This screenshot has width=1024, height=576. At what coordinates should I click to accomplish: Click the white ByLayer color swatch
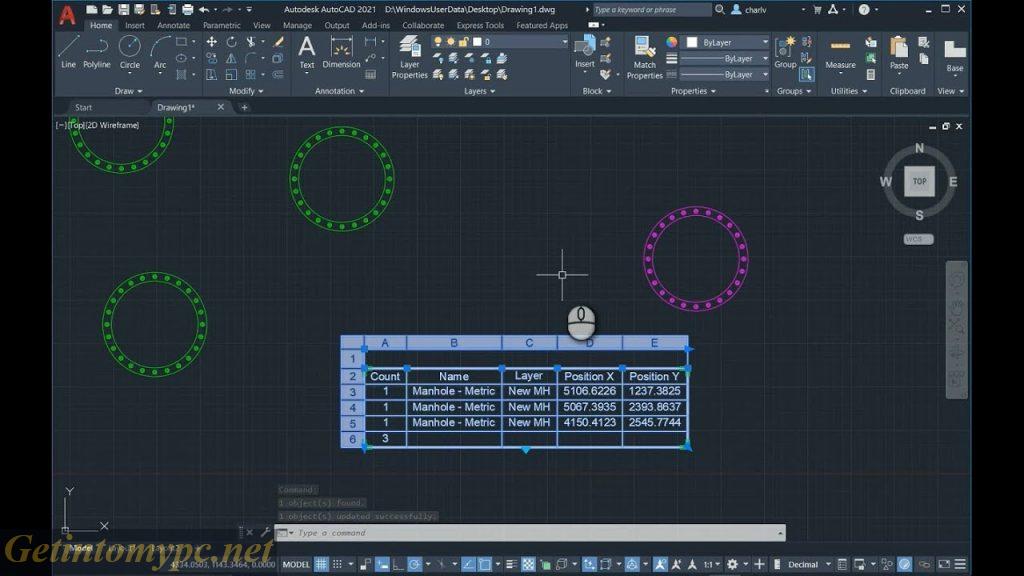(692, 42)
